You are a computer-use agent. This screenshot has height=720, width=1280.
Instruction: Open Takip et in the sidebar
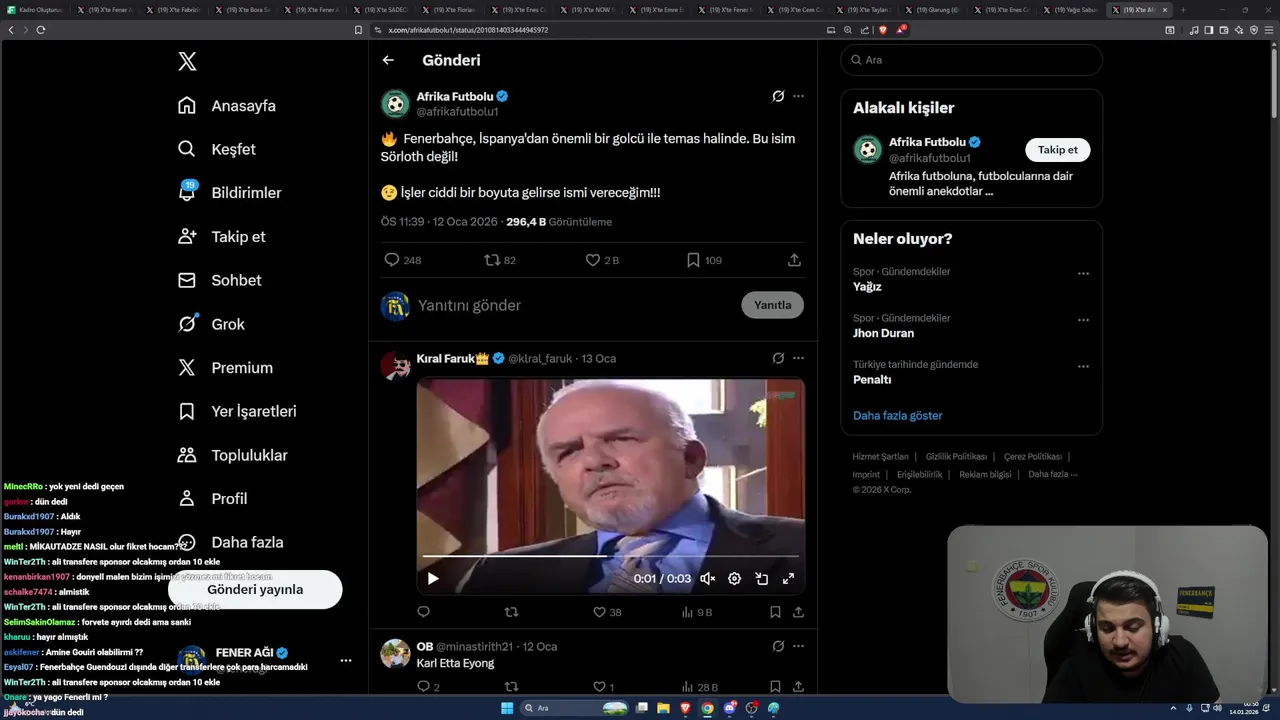tap(221, 237)
